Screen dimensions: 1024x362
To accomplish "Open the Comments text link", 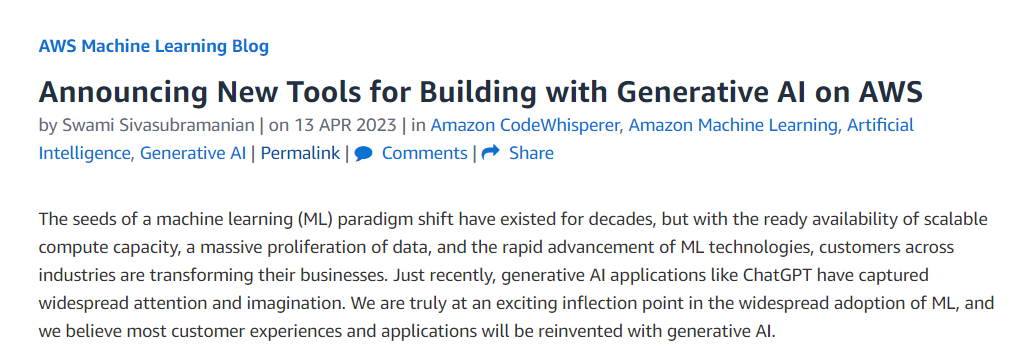I will click(424, 153).
